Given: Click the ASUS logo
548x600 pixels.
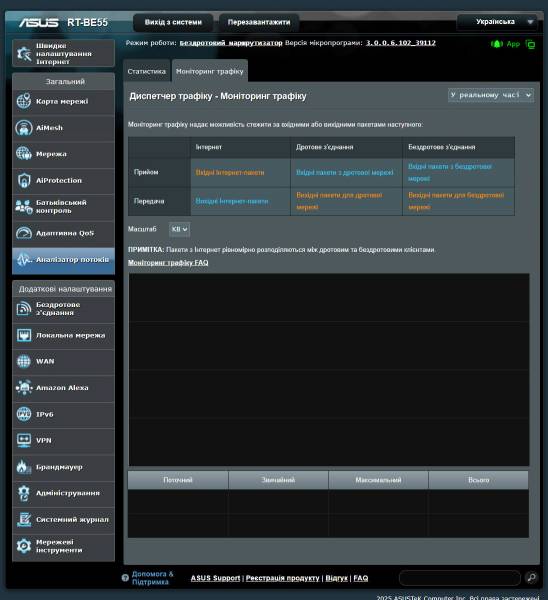Looking at the screenshot, I should click(x=39, y=23).
